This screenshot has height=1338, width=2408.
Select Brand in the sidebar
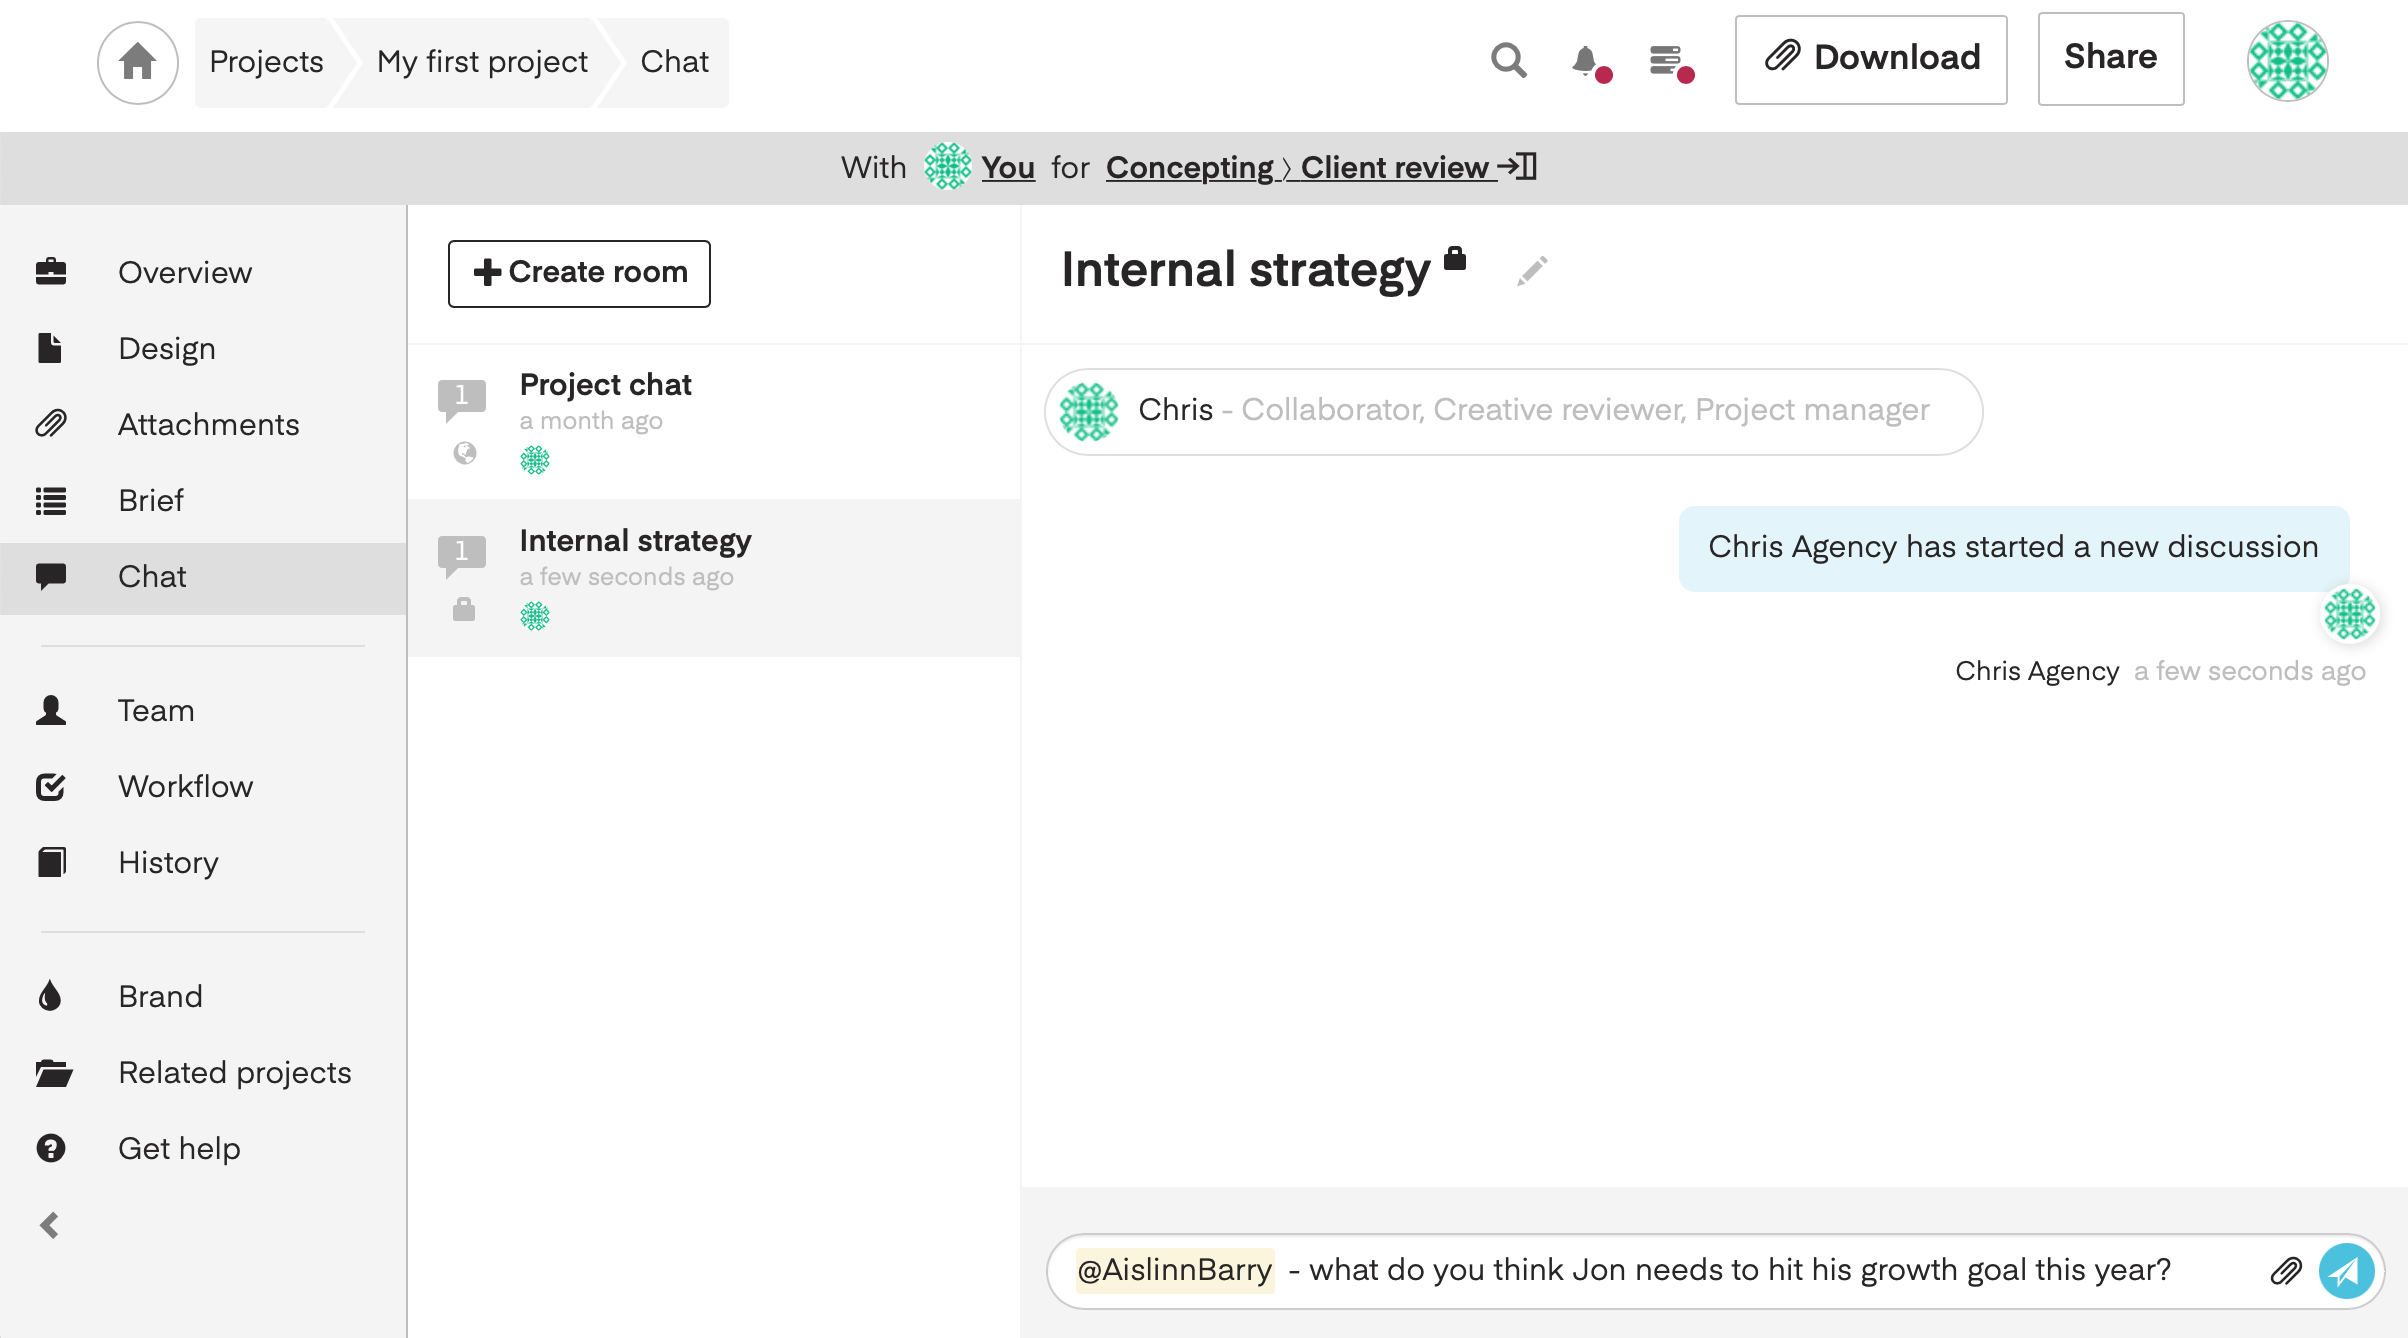(x=160, y=996)
